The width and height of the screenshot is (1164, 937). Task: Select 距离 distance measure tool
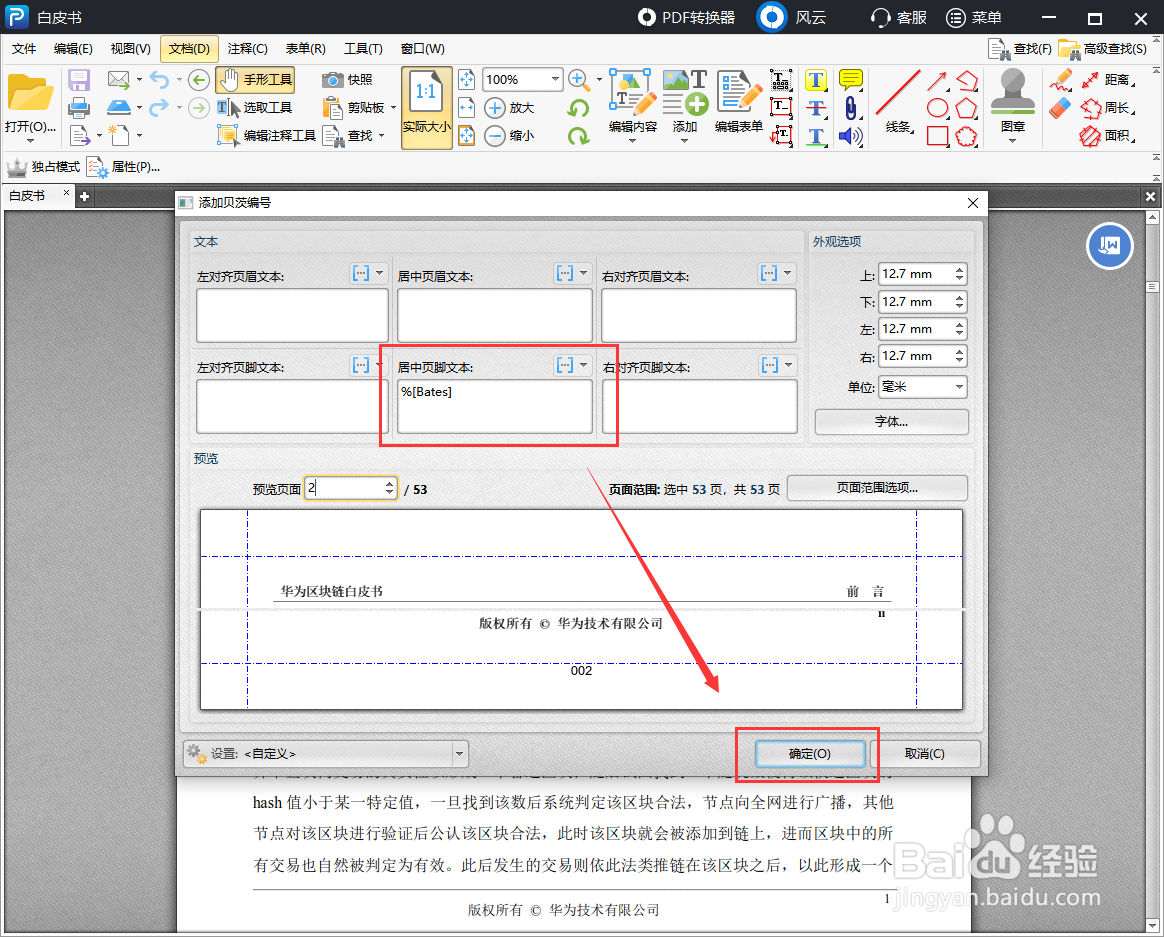point(1106,79)
